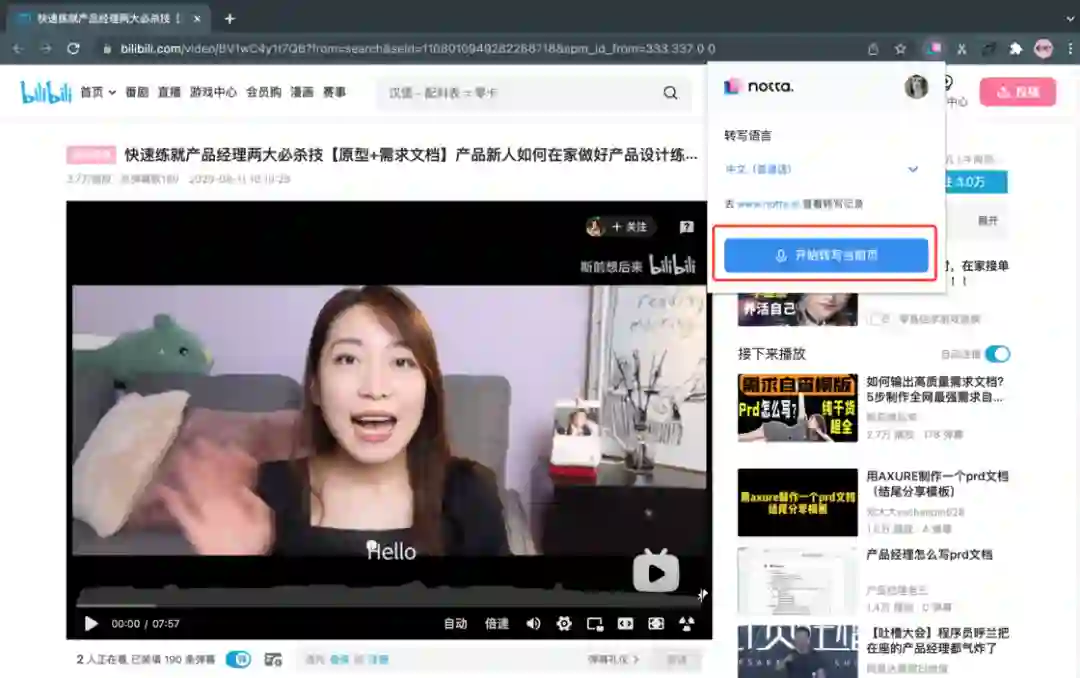Click 弹幕礼仪 link

(613, 659)
